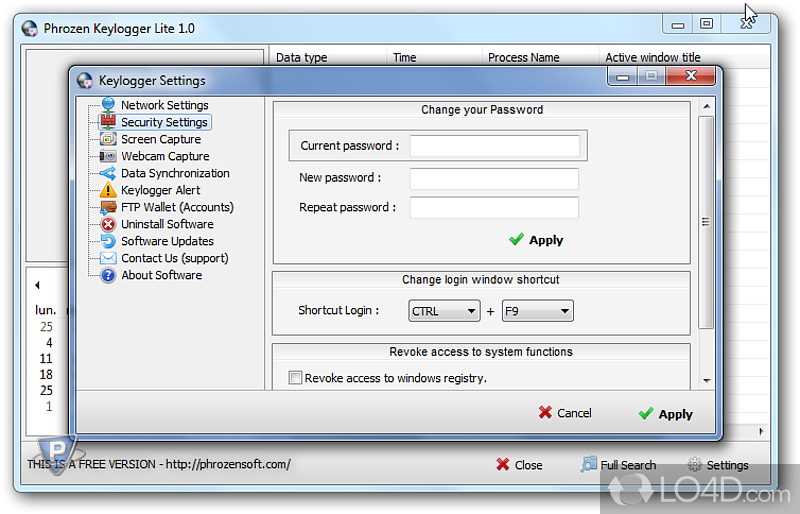Screen dimensions: 800x514
Task: Select the Keylogger Alert warning icon
Action: [x=108, y=190]
